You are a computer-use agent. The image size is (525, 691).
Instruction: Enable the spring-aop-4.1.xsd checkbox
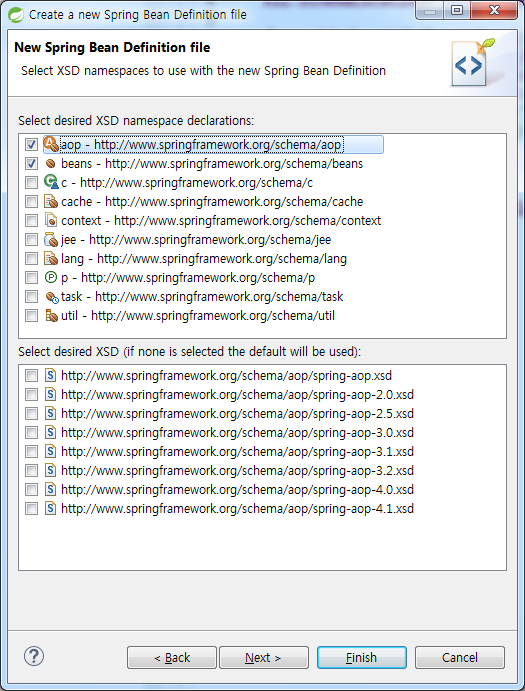click(31, 509)
